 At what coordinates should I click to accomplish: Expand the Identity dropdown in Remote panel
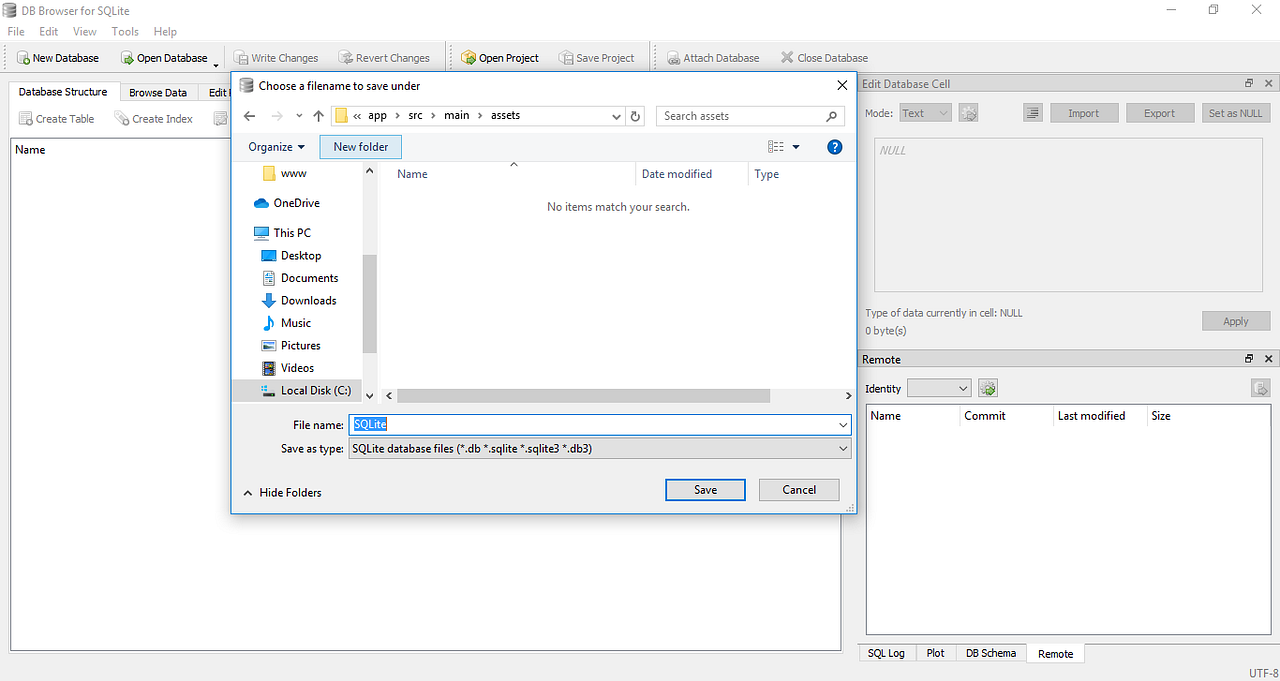pos(938,387)
